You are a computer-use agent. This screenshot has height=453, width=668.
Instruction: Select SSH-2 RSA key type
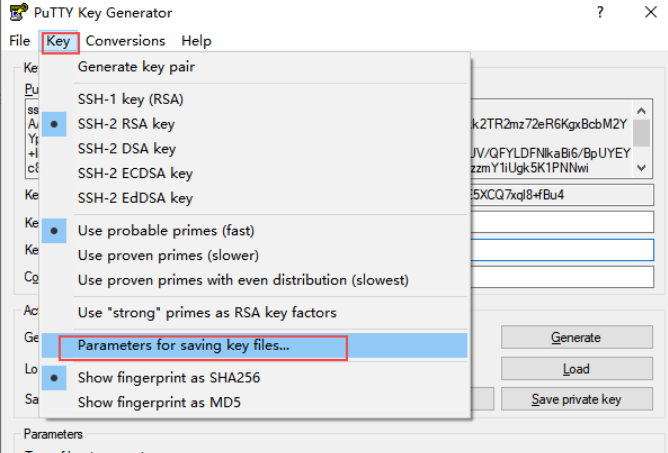tap(126, 124)
